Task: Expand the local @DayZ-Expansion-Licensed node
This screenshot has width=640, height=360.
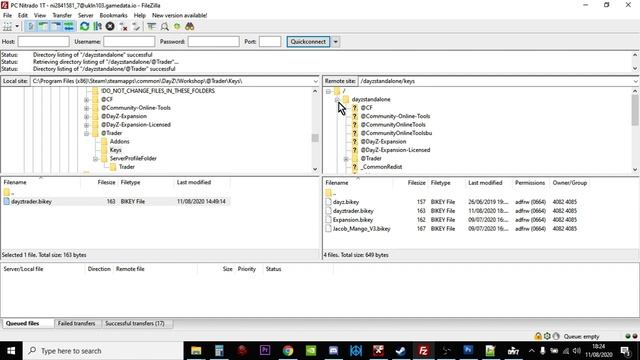Action: pyautogui.click(x=87, y=125)
